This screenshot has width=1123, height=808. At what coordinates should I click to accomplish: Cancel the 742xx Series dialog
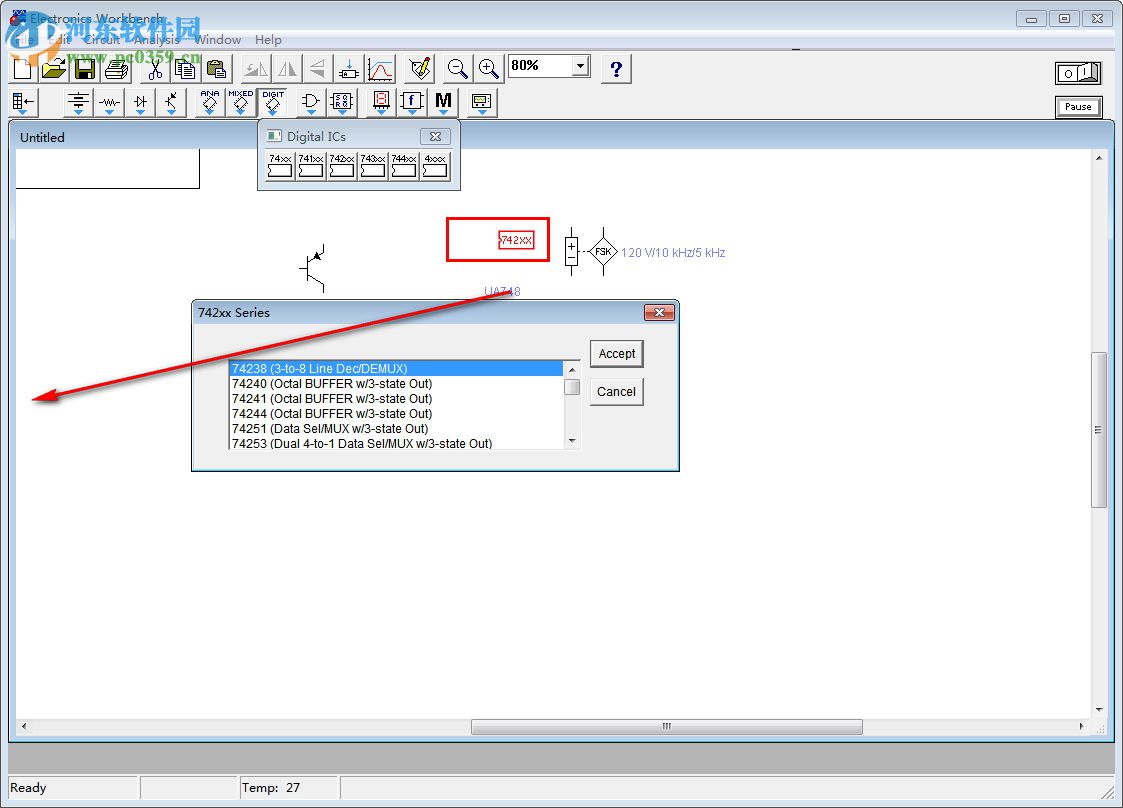point(617,391)
